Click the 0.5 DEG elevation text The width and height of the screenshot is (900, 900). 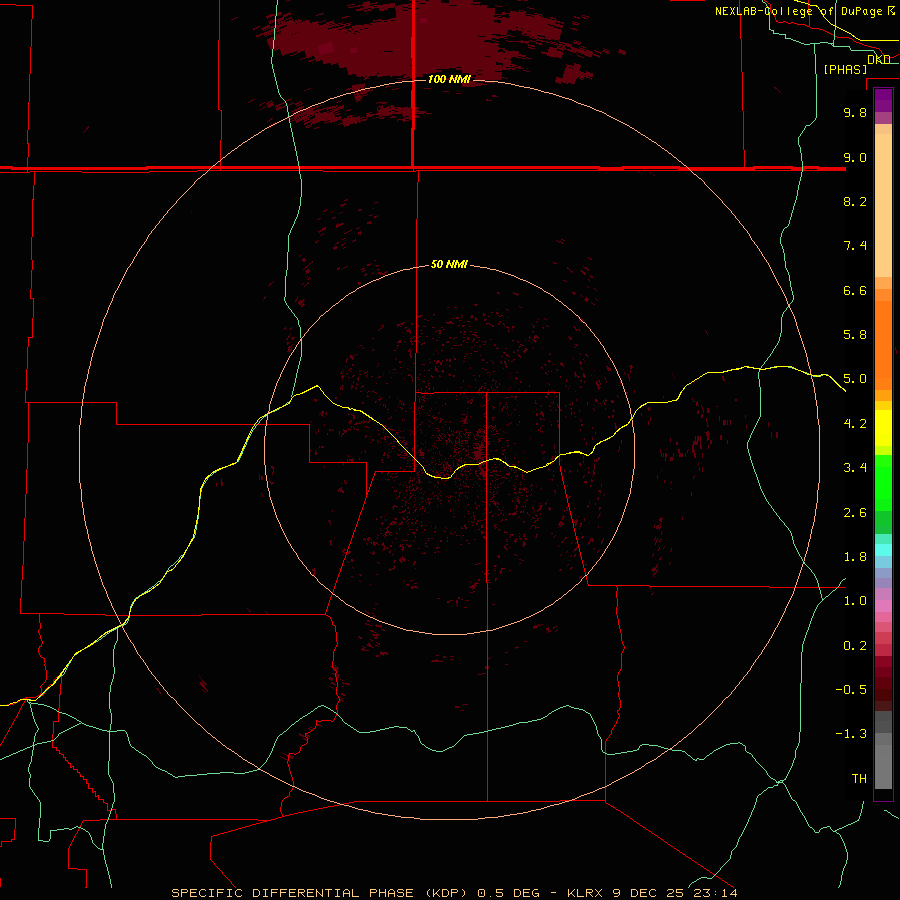click(509, 893)
